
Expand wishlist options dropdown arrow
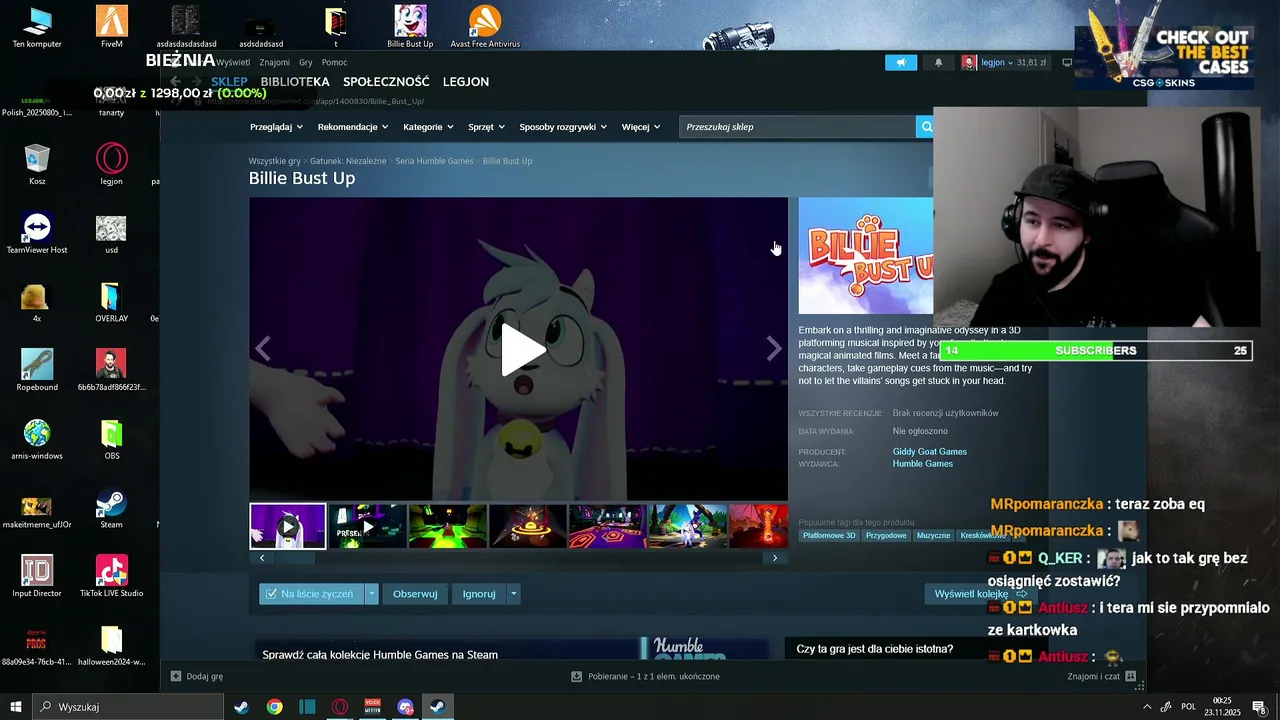click(372, 594)
